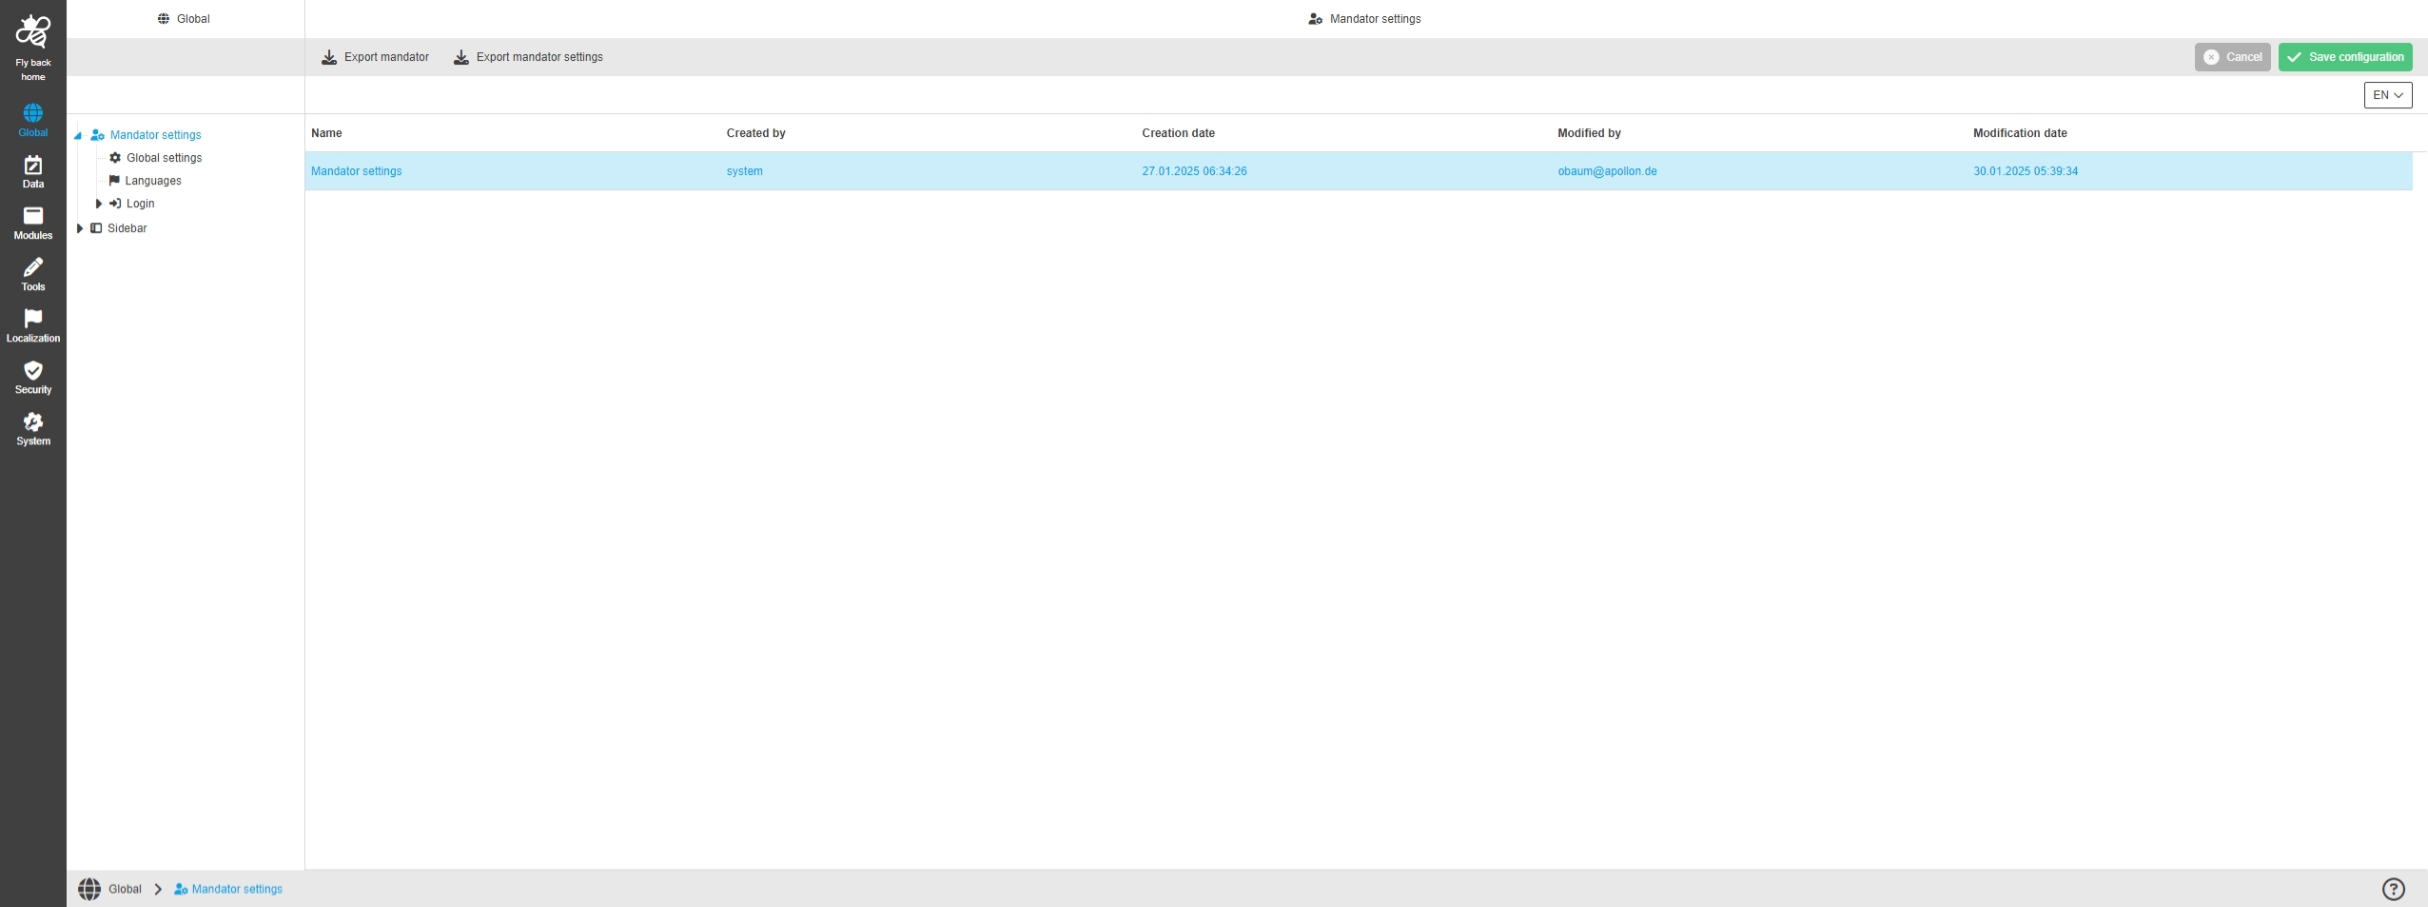Select Languages in the tree

tap(153, 181)
